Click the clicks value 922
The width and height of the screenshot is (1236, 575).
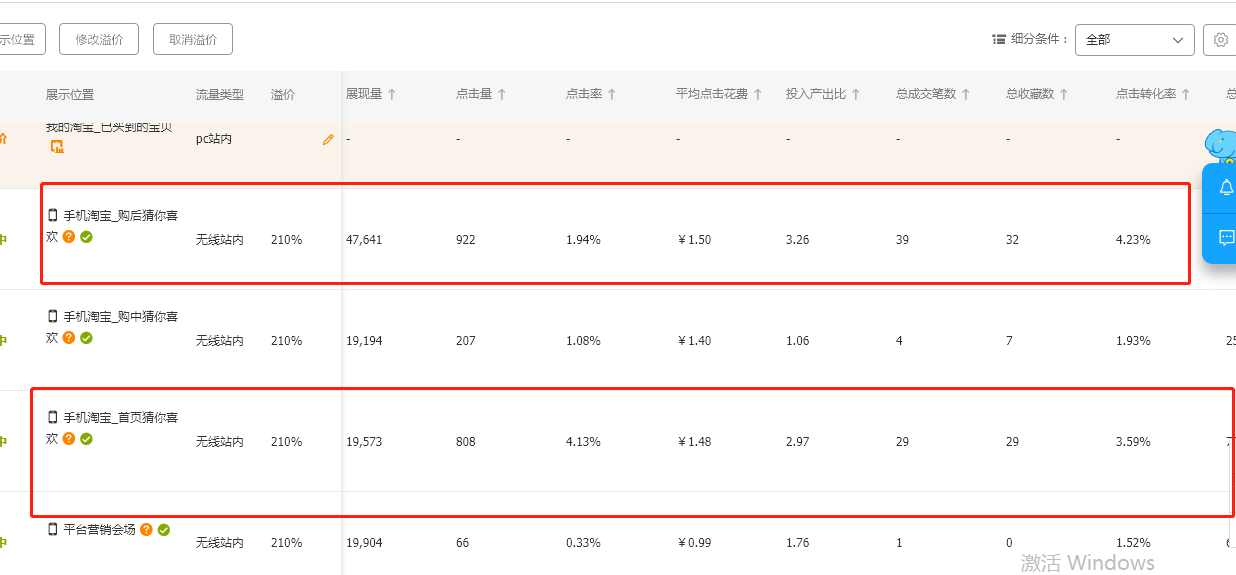[x=466, y=240]
